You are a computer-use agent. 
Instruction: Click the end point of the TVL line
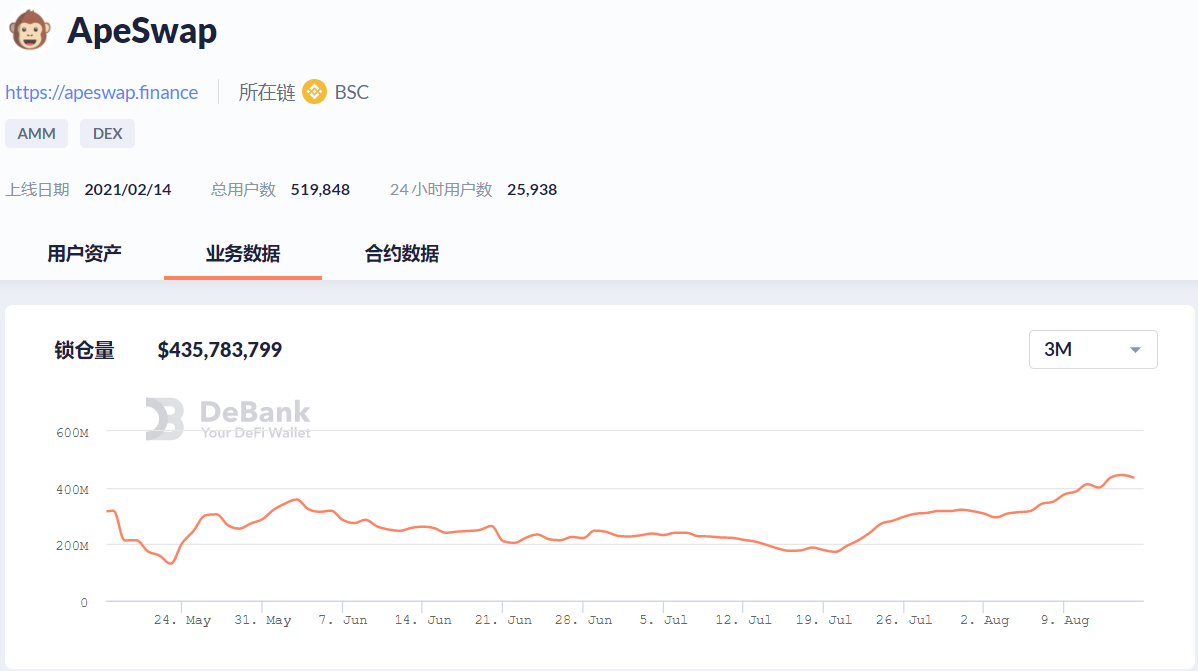tap(1133, 478)
